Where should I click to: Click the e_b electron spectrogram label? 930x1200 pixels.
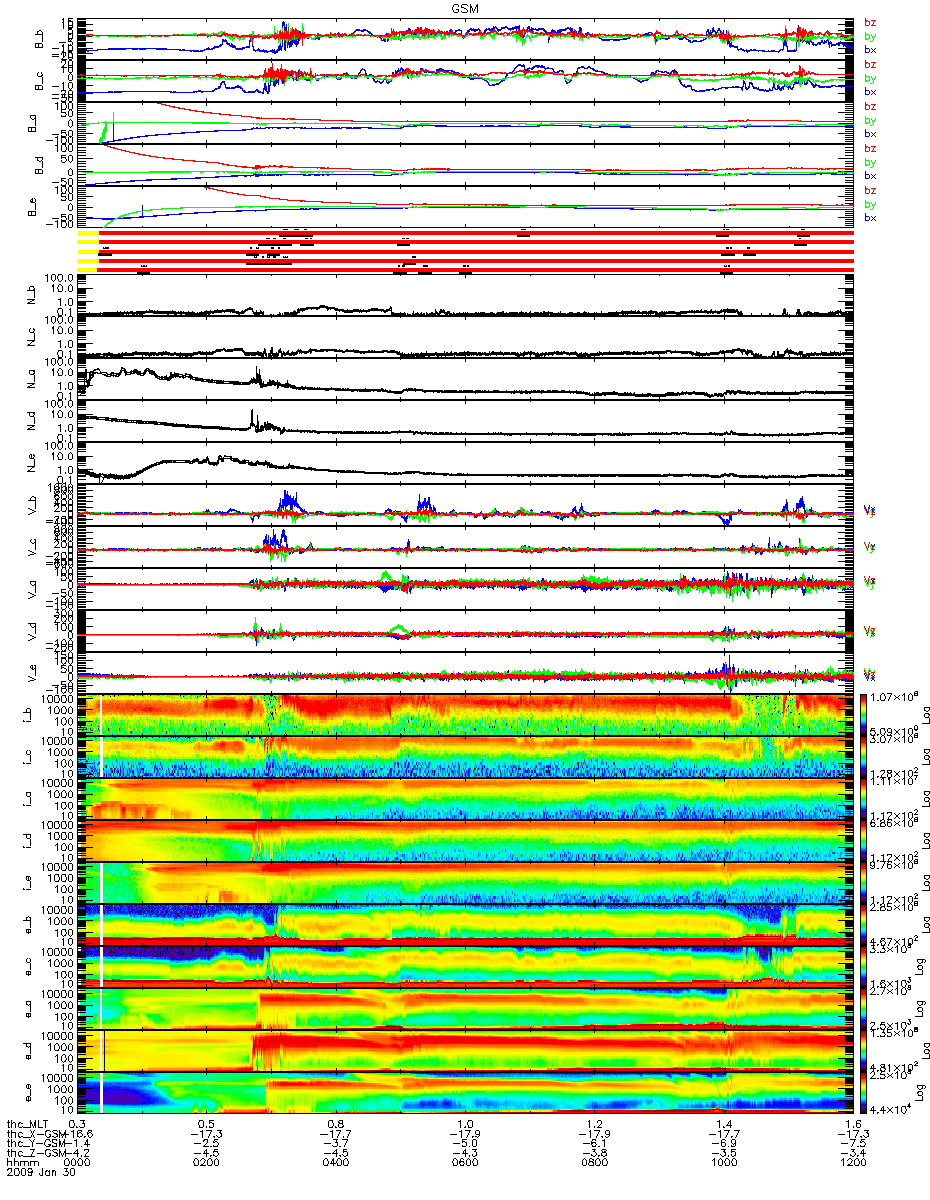click(26, 926)
